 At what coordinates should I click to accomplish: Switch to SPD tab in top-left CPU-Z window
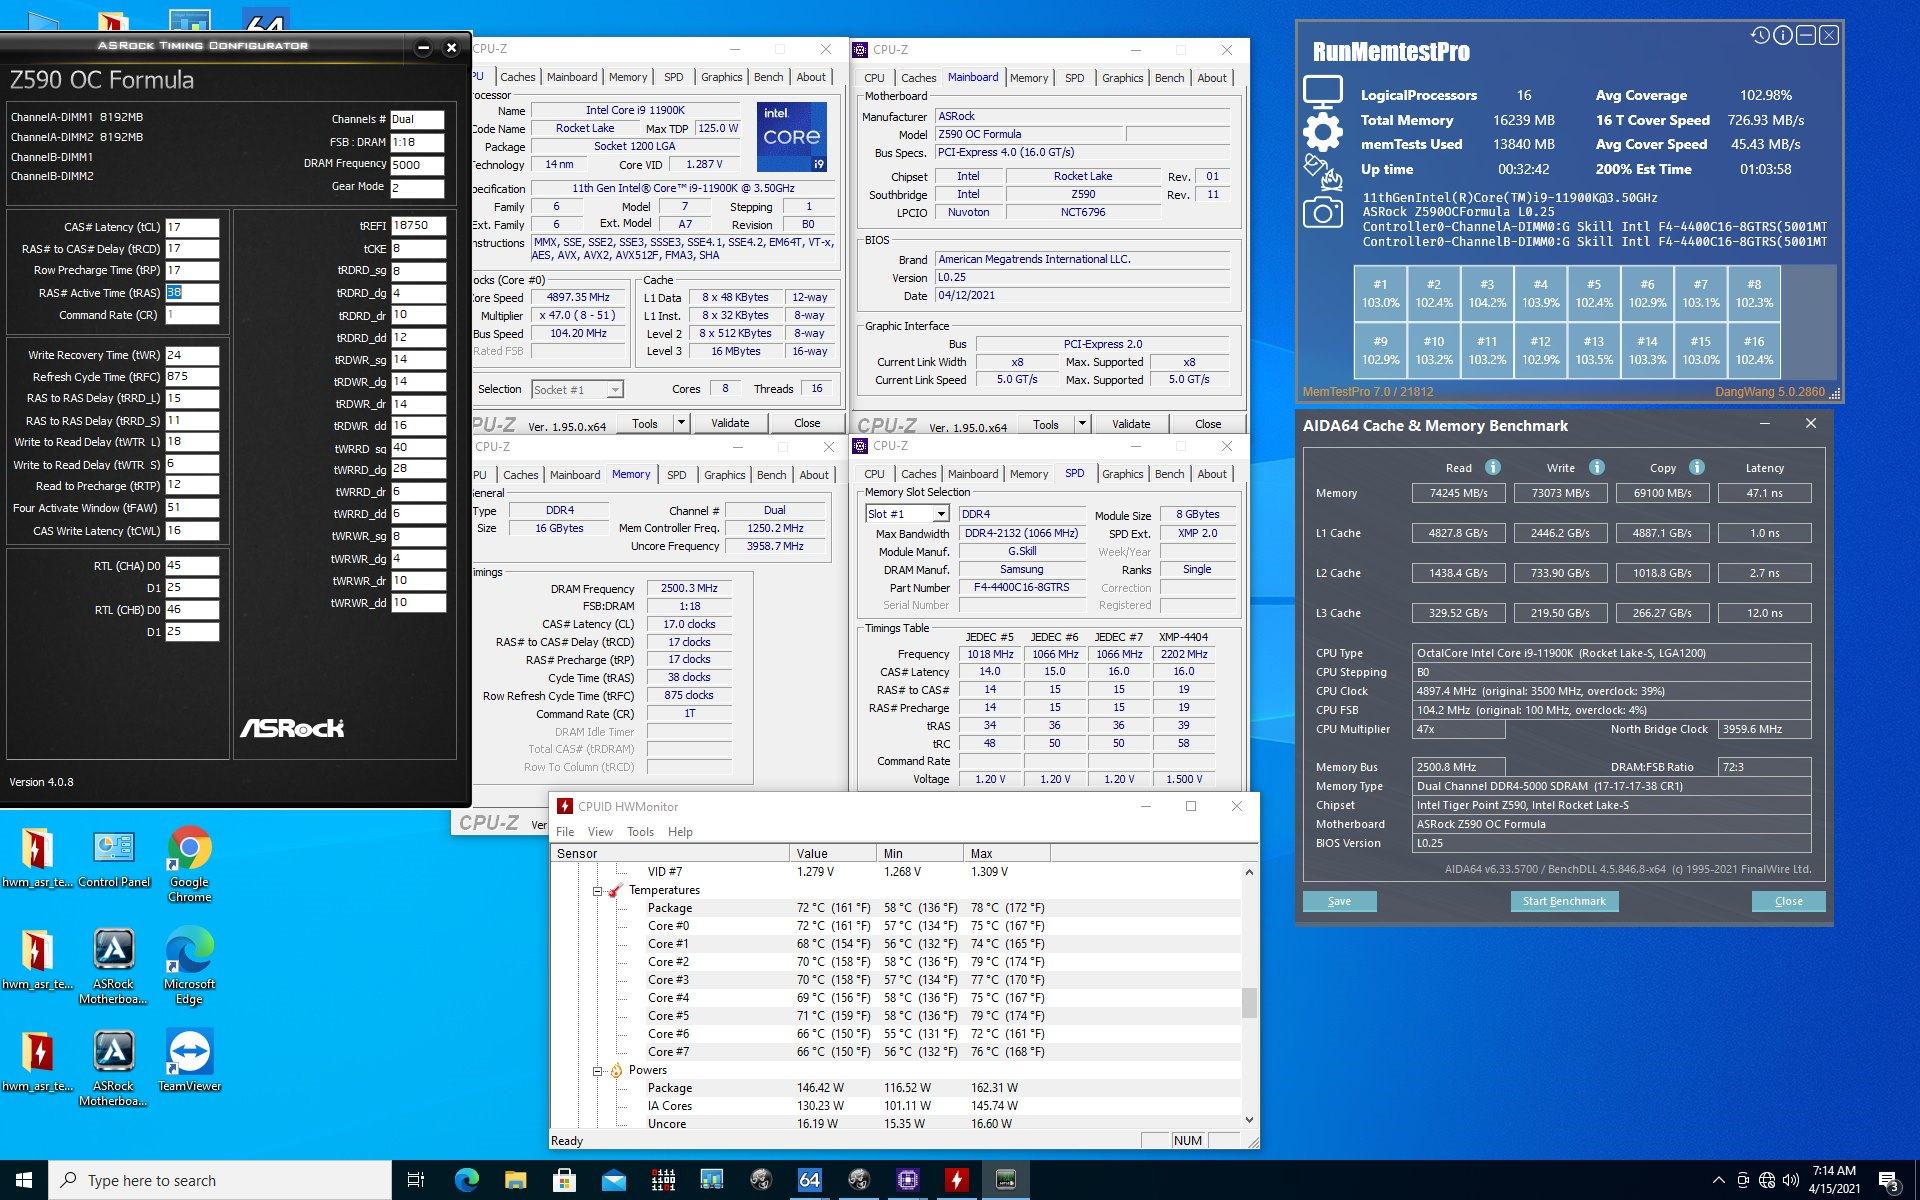[x=674, y=77]
